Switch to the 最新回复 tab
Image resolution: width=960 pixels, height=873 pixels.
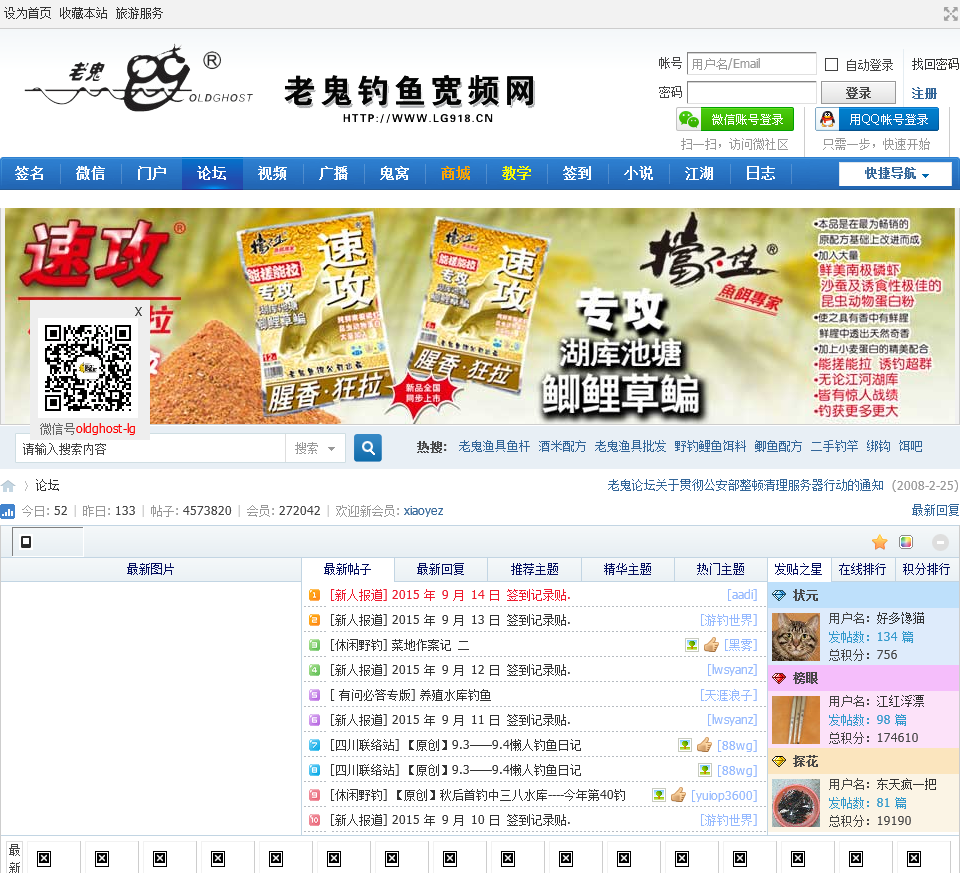(441, 569)
